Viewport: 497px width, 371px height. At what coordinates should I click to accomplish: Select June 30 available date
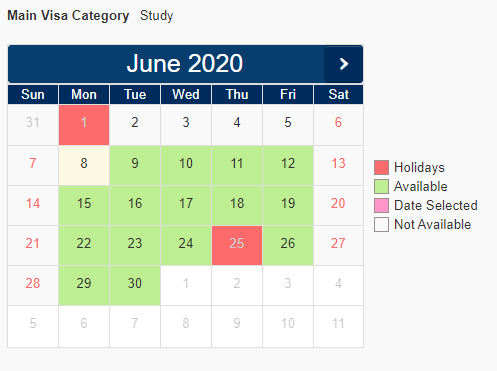pyautogui.click(x=135, y=285)
